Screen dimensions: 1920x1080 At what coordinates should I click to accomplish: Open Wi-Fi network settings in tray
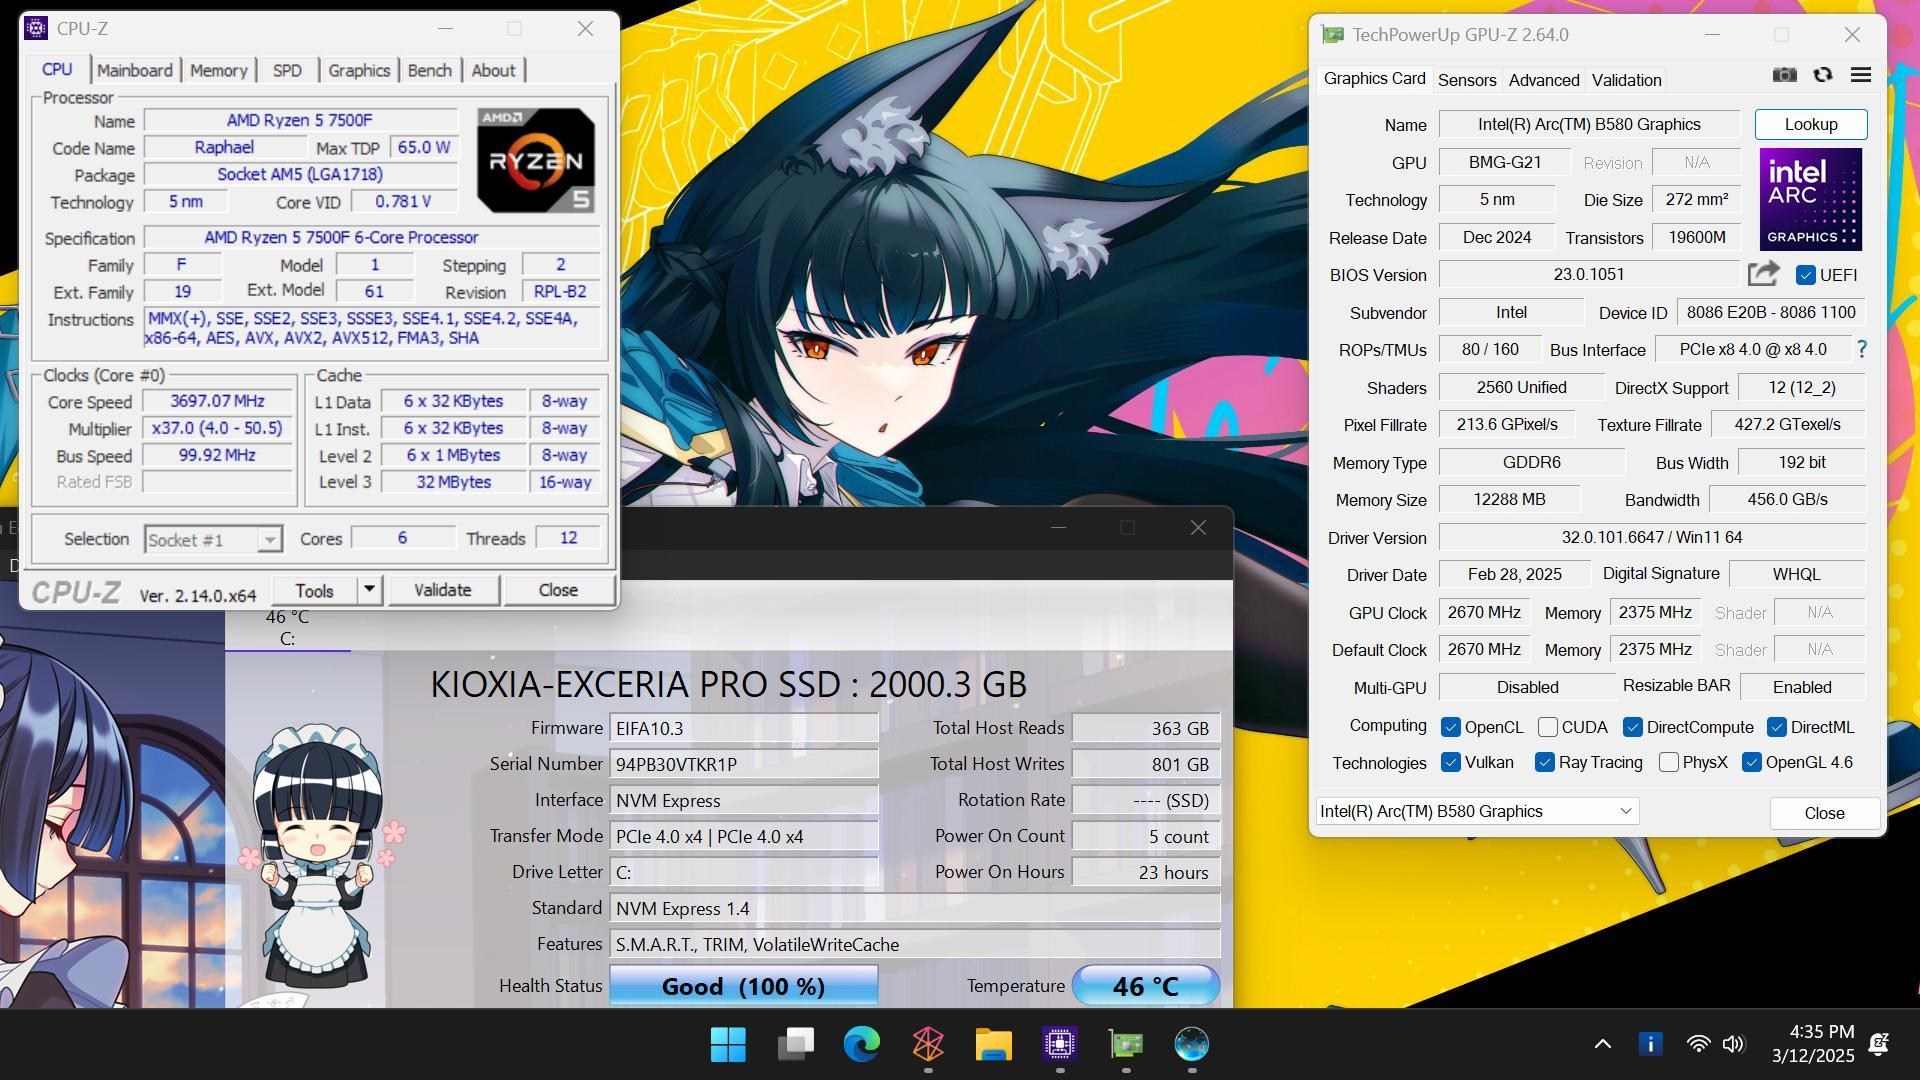pyautogui.click(x=1697, y=1044)
